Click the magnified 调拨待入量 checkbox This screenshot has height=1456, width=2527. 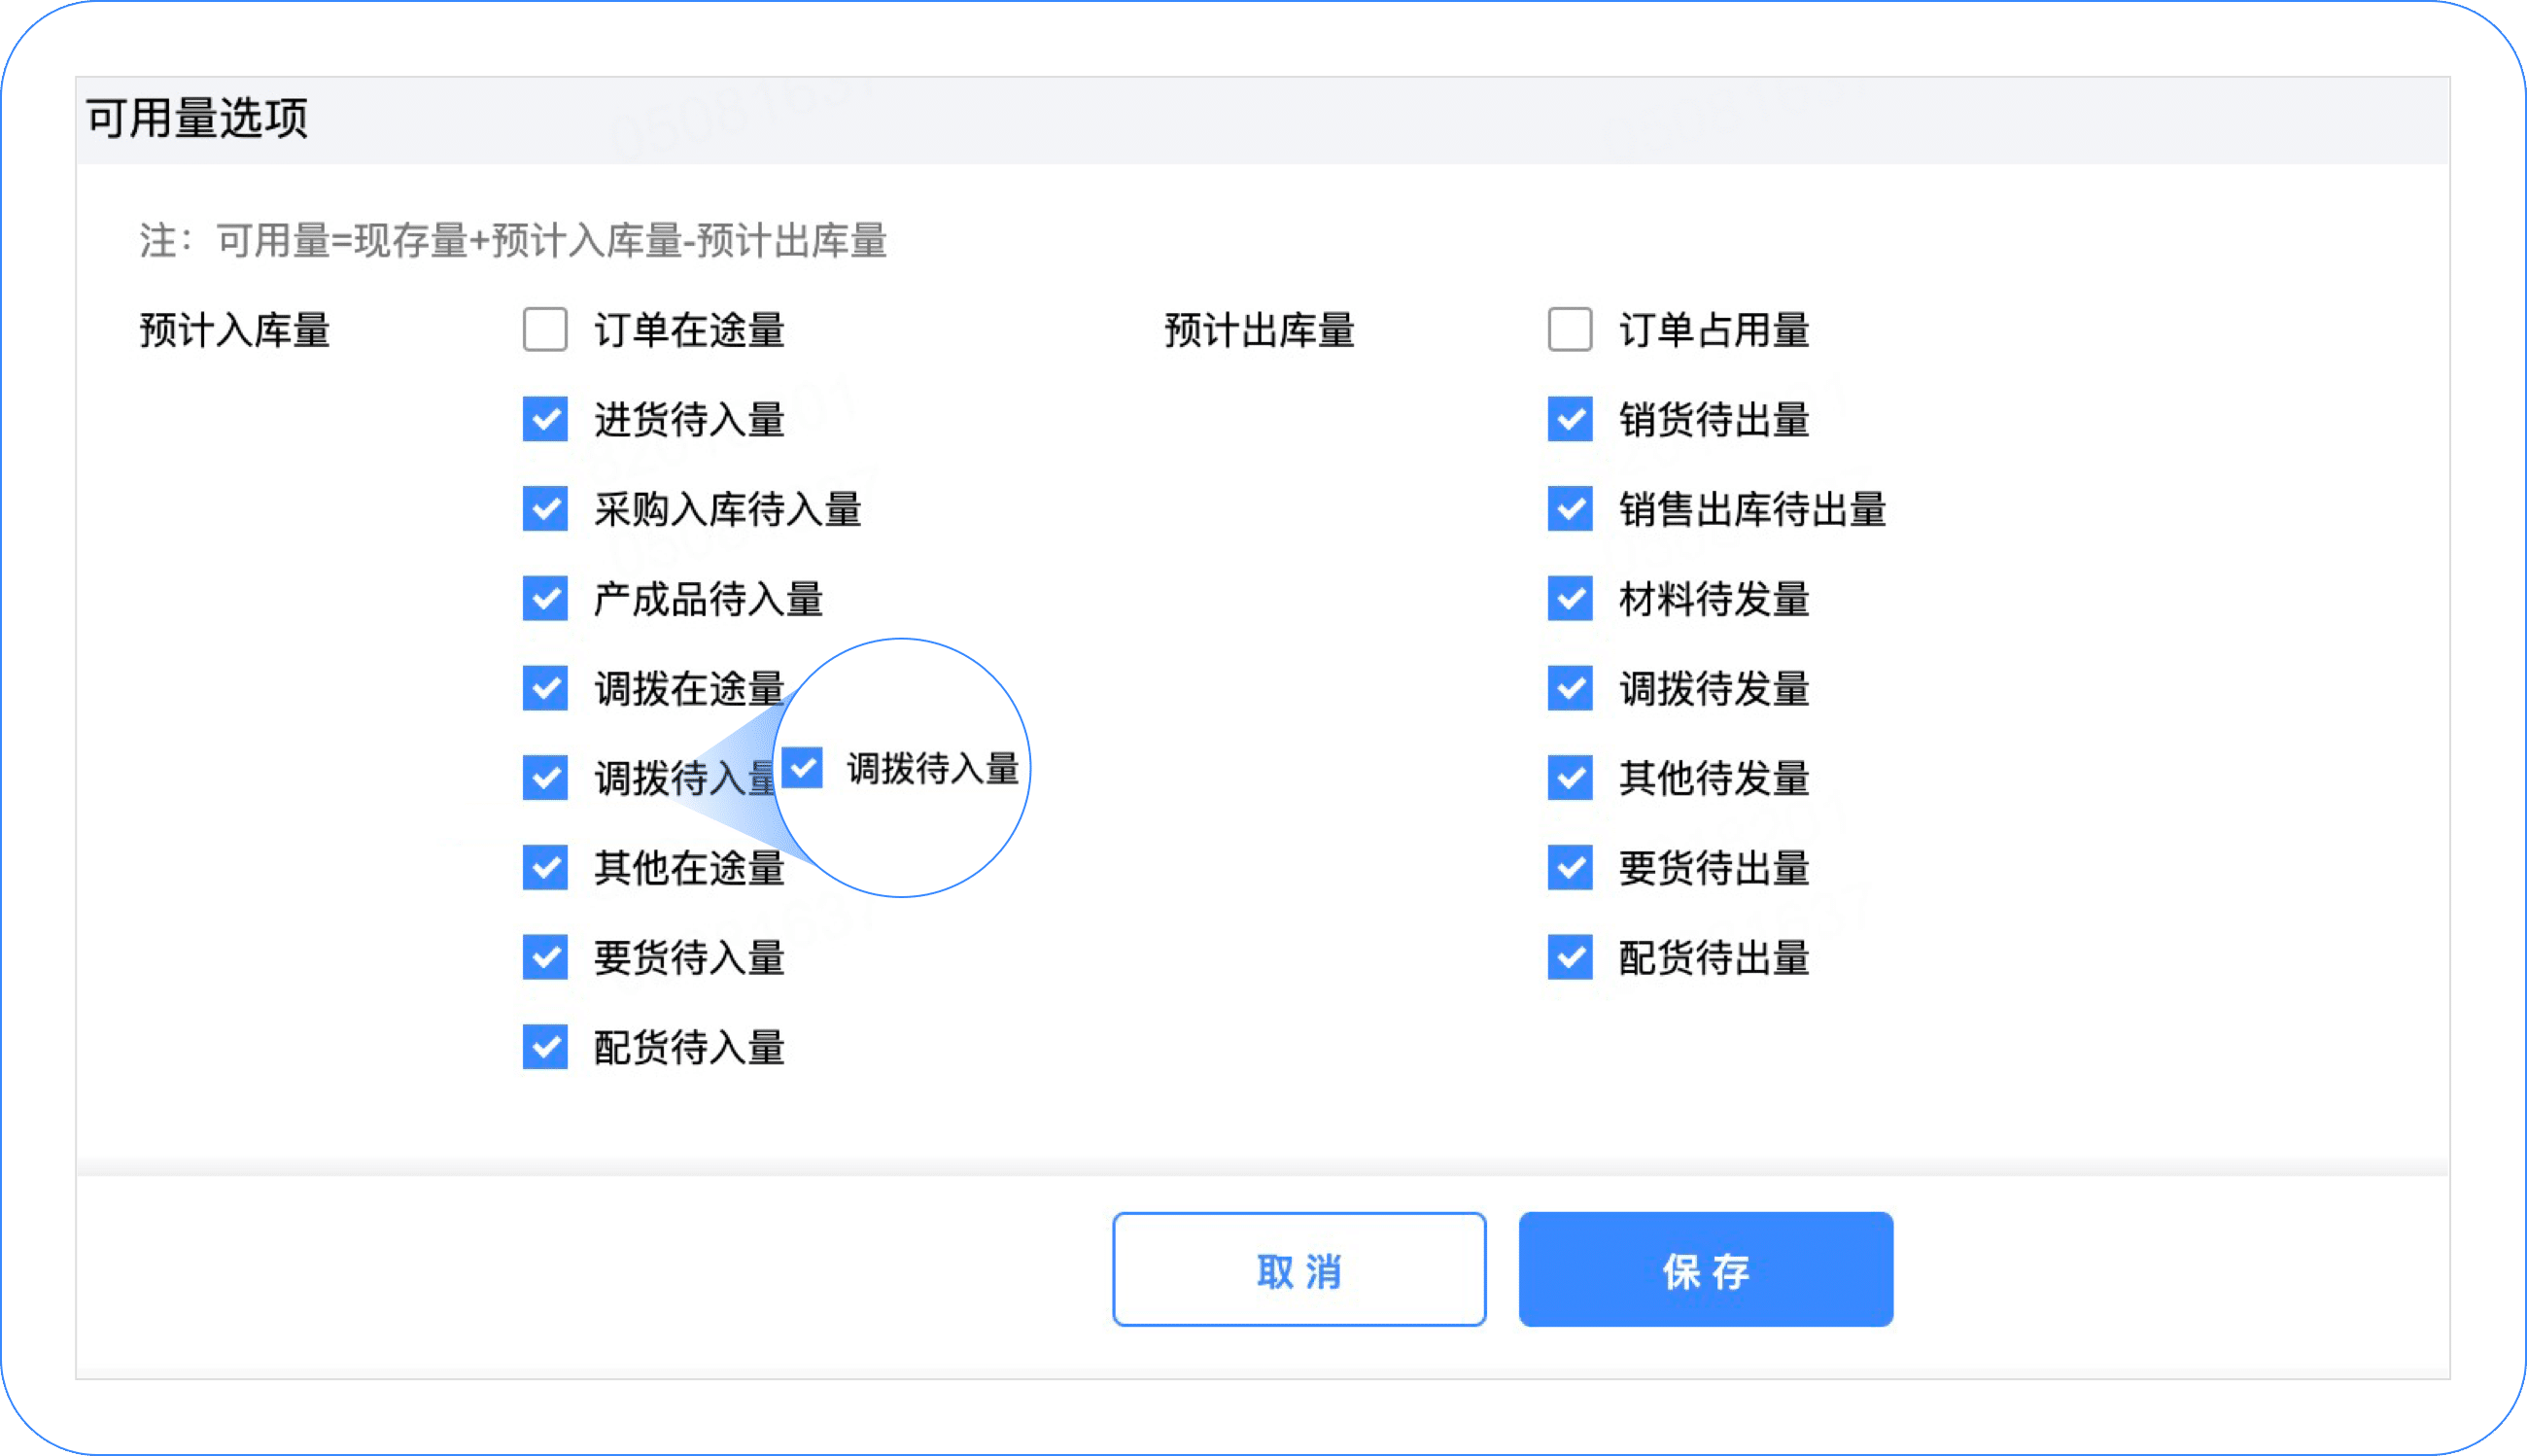click(802, 768)
